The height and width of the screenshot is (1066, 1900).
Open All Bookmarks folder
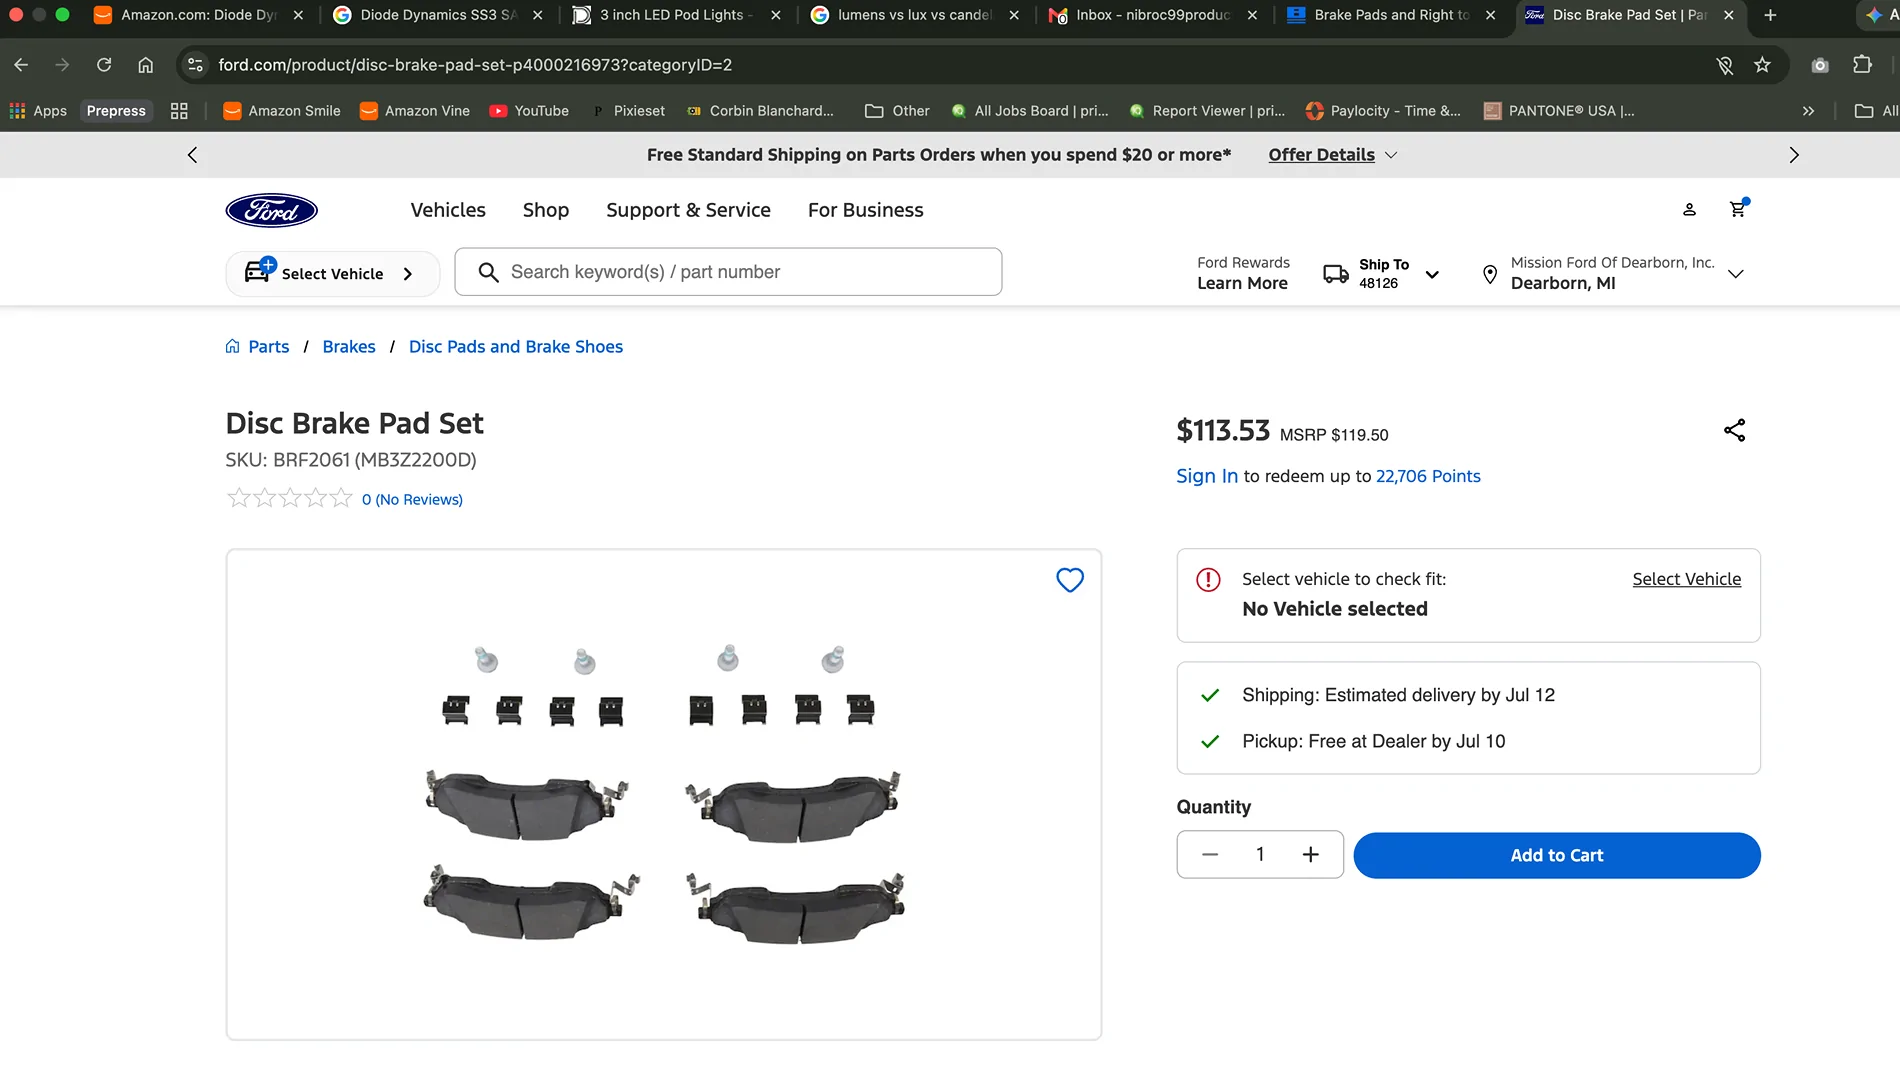pyautogui.click(x=1875, y=111)
